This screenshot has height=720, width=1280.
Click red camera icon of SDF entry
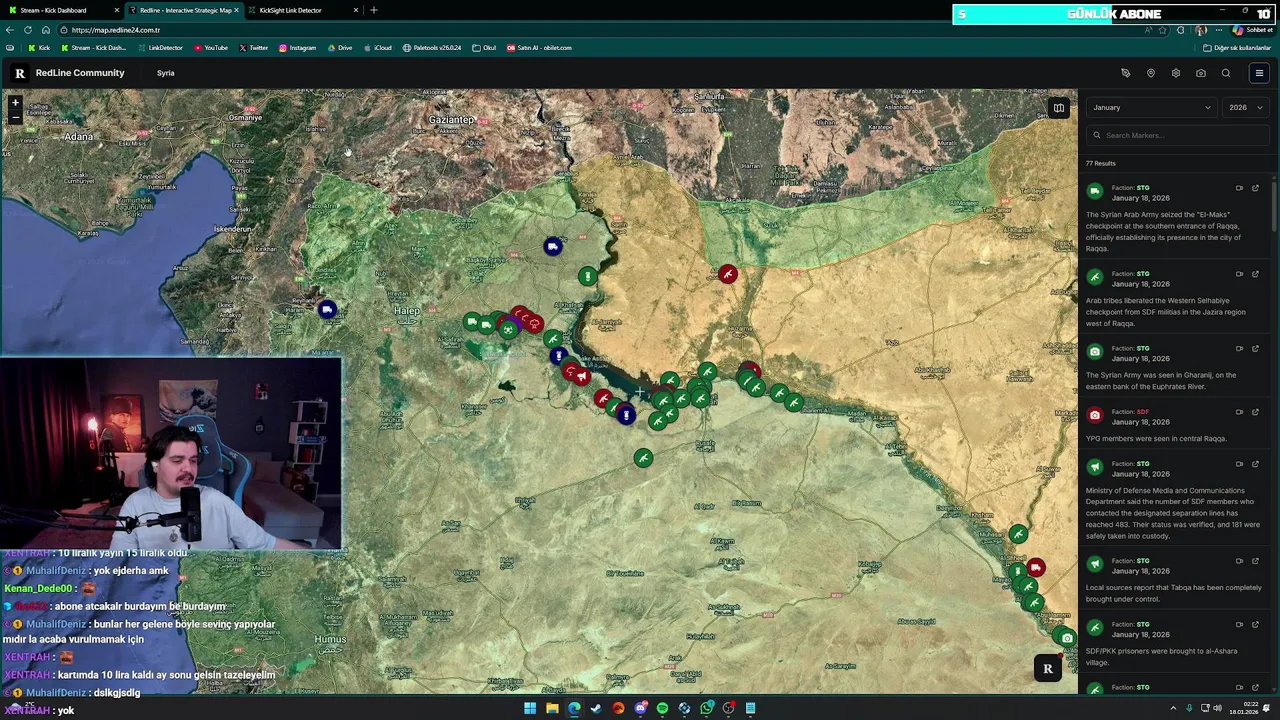click(1095, 416)
